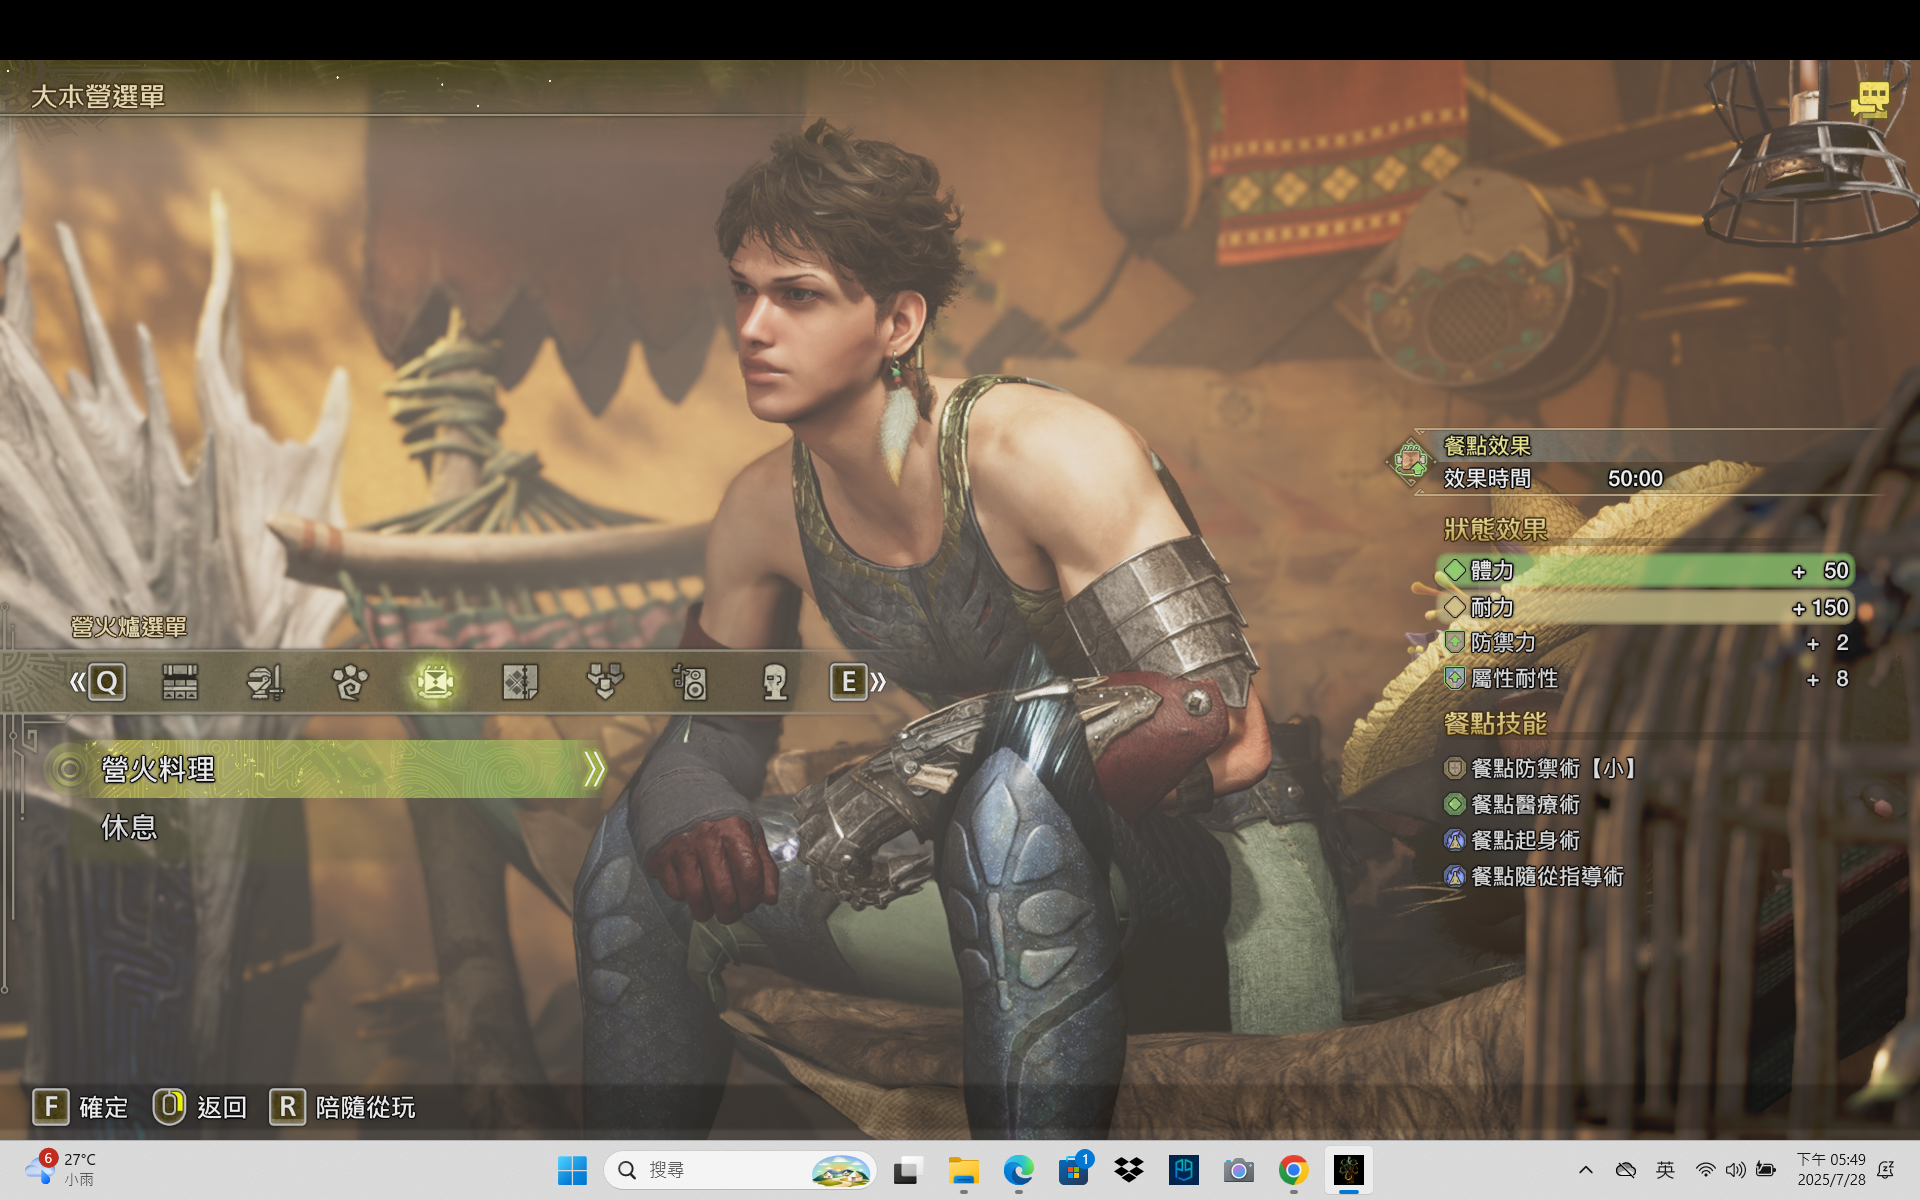This screenshot has width=1920, height=1200.
Task: Confirm with the F 確定 button
Action: [x=80, y=1107]
